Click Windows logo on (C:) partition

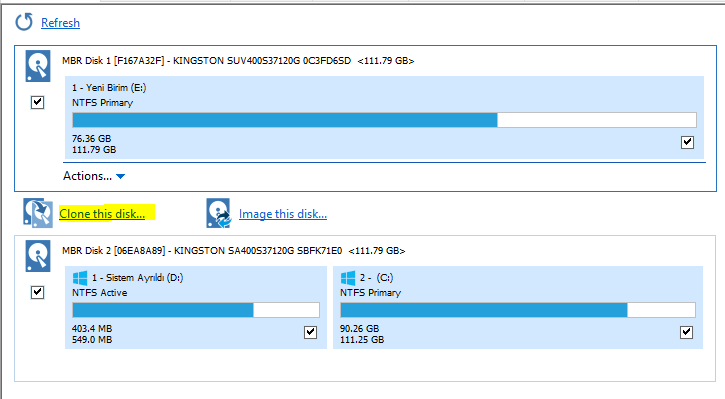point(348,278)
